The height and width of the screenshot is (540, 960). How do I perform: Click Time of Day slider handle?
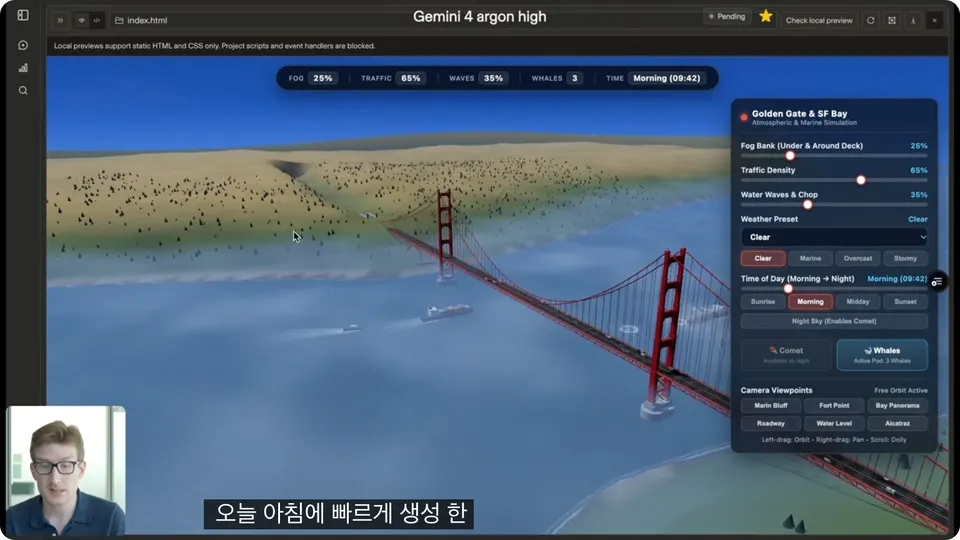point(788,288)
